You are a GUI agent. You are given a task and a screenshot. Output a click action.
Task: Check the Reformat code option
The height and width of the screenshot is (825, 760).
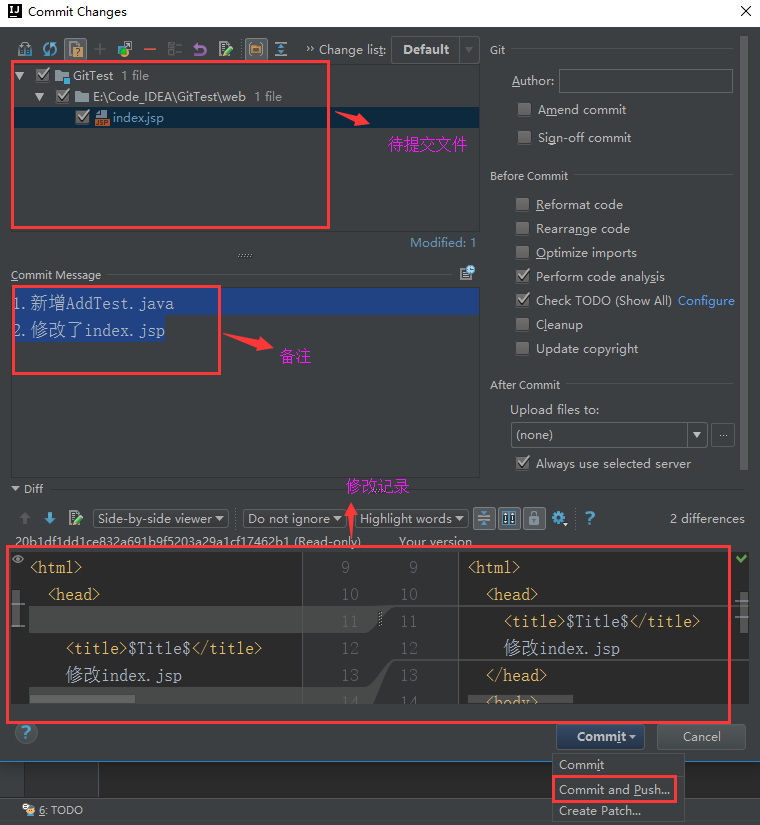click(x=522, y=204)
